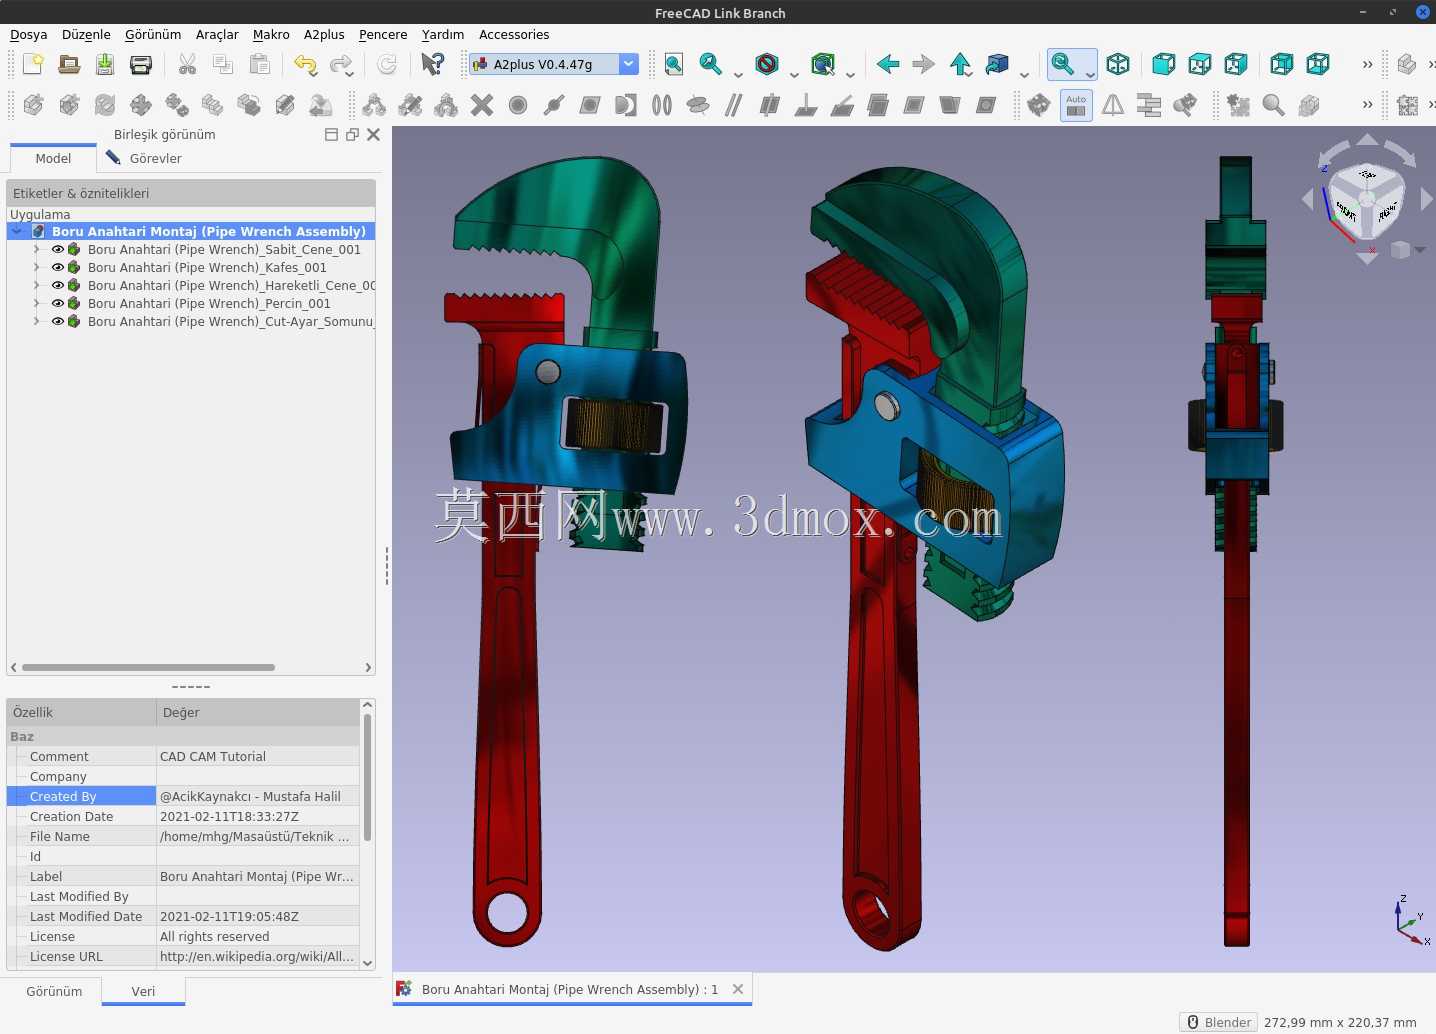
Task: Toggle visibility of the Percin_001 part
Action: pyautogui.click(x=57, y=304)
